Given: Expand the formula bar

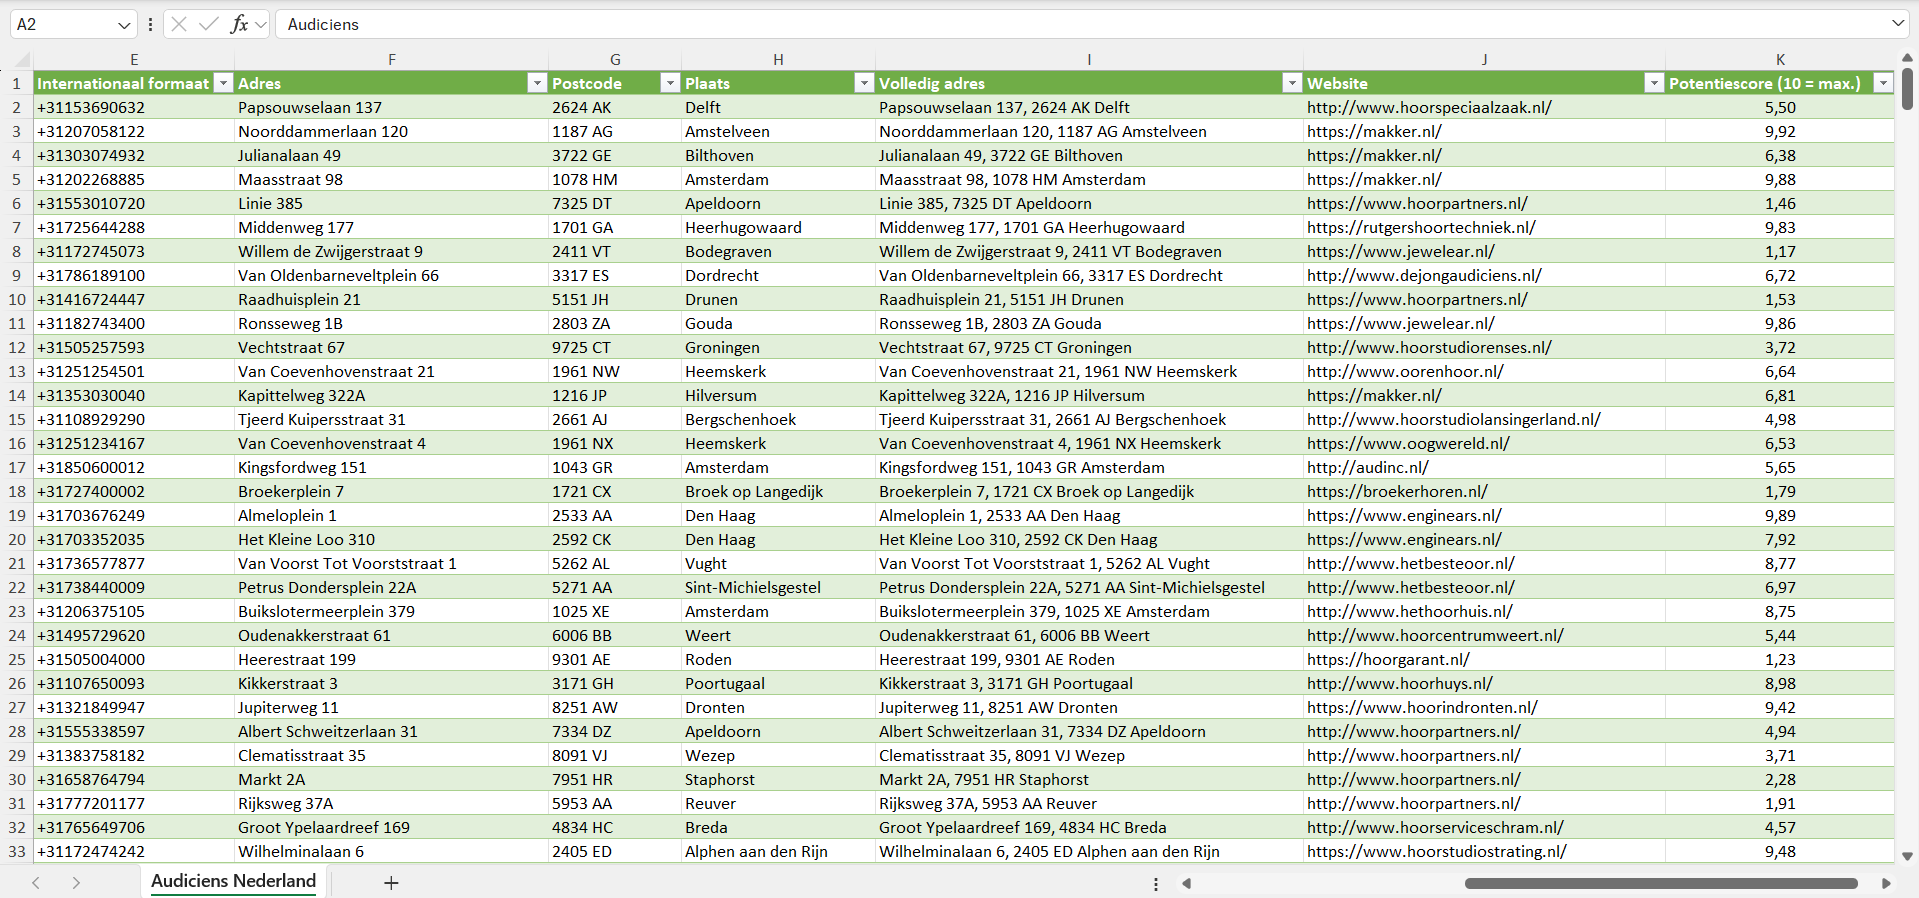Looking at the screenshot, I should pyautogui.click(x=1897, y=24).
